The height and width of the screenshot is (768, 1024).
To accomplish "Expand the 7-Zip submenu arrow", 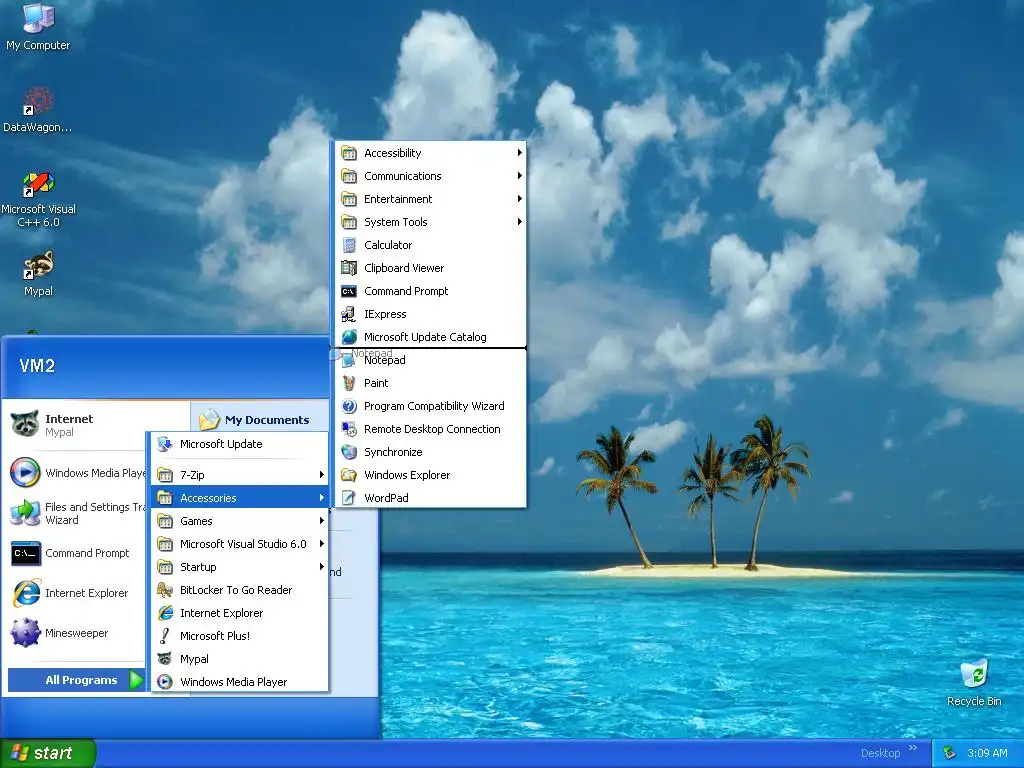I will (321, 475).
